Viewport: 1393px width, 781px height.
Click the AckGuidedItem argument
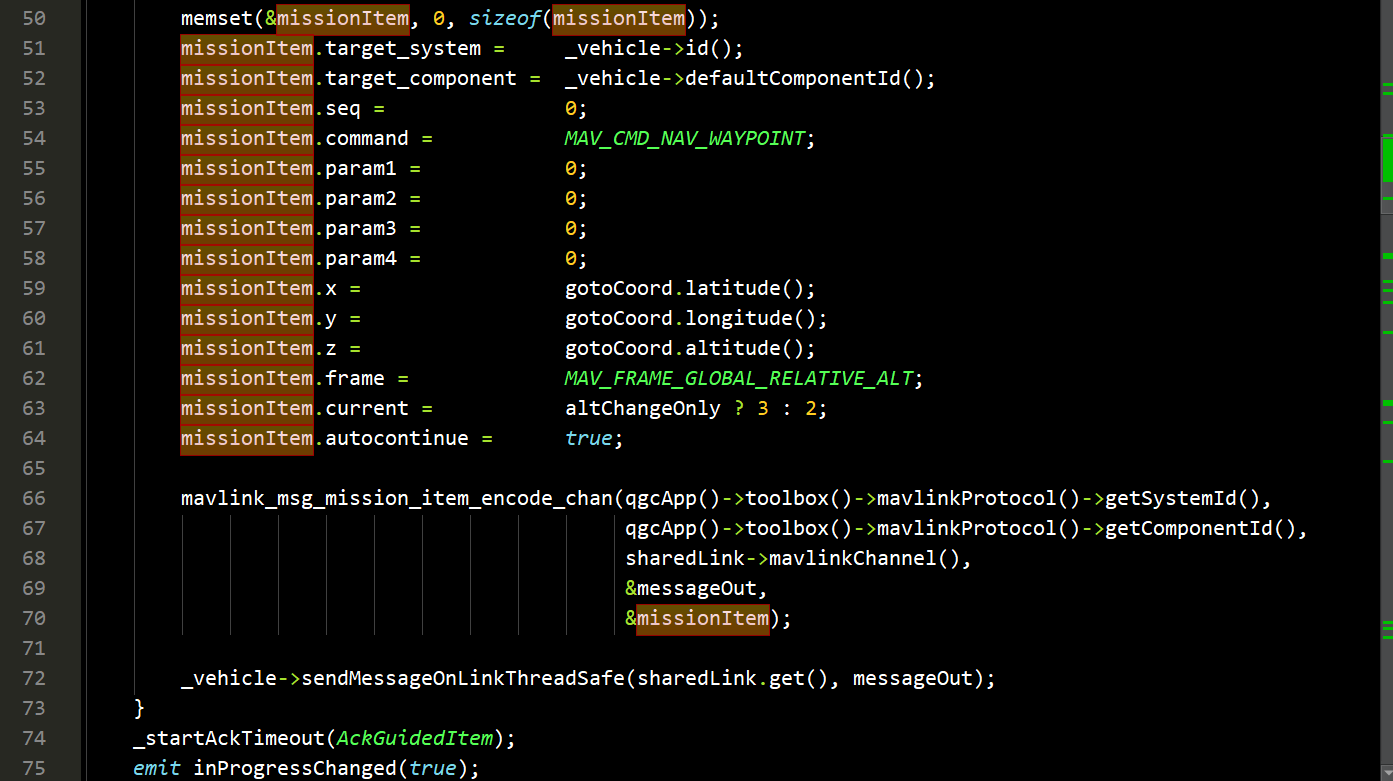tap(415, 738)
